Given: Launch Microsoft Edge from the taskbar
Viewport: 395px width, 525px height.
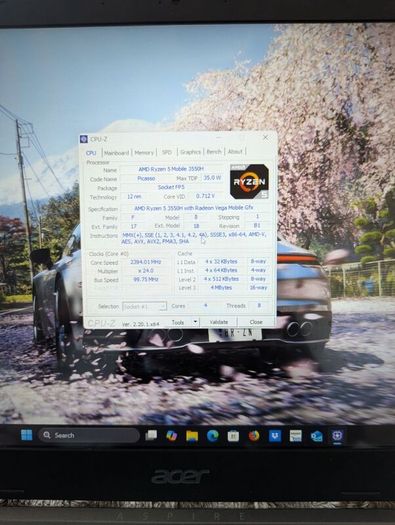Looking at the screenshot, I should tap(213, 436).
